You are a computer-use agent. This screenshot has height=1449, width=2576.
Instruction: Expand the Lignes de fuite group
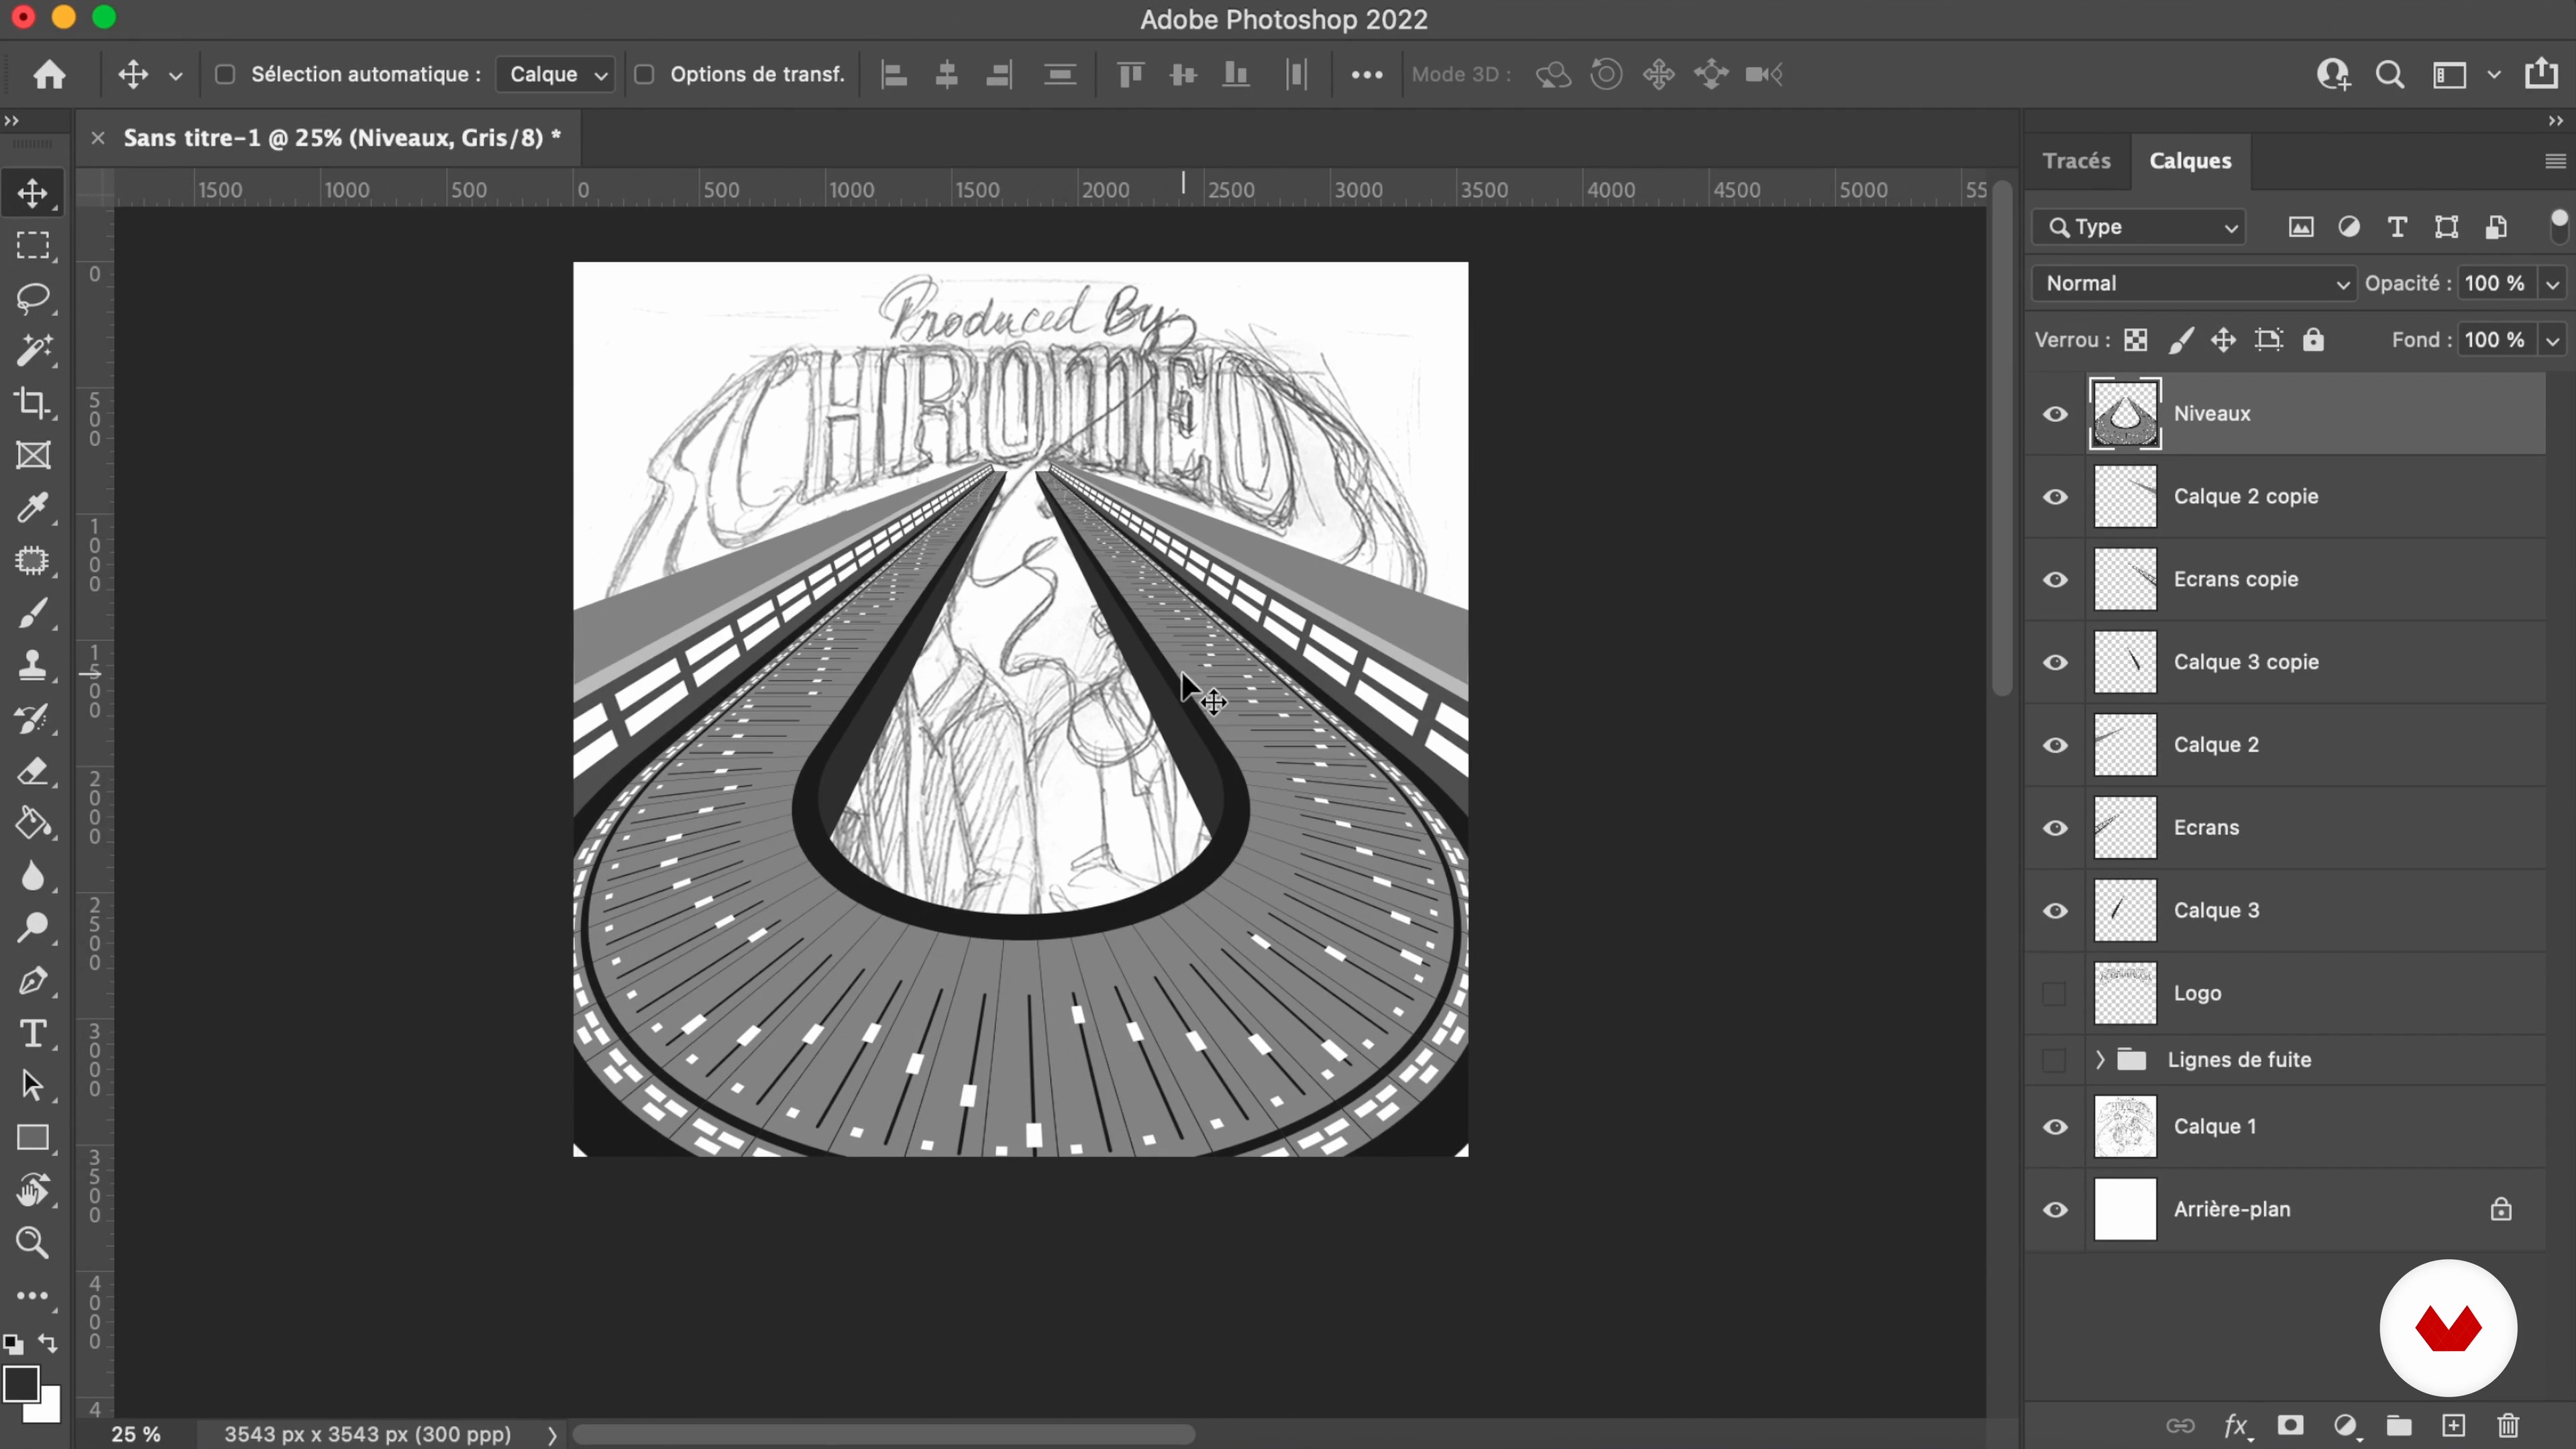(2100, 1059)
